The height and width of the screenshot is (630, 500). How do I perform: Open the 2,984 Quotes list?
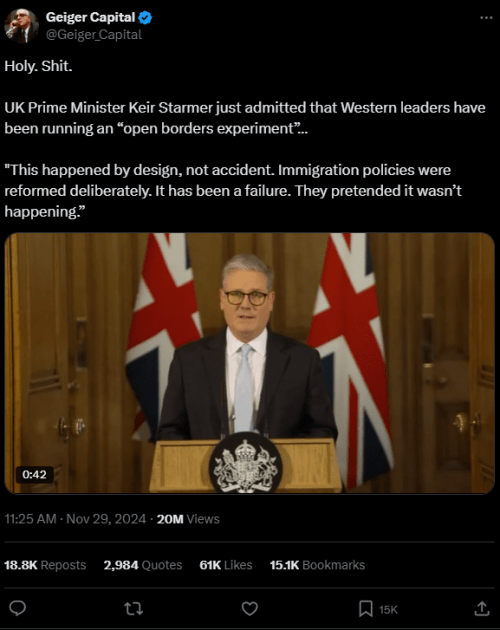click(143, 565)
